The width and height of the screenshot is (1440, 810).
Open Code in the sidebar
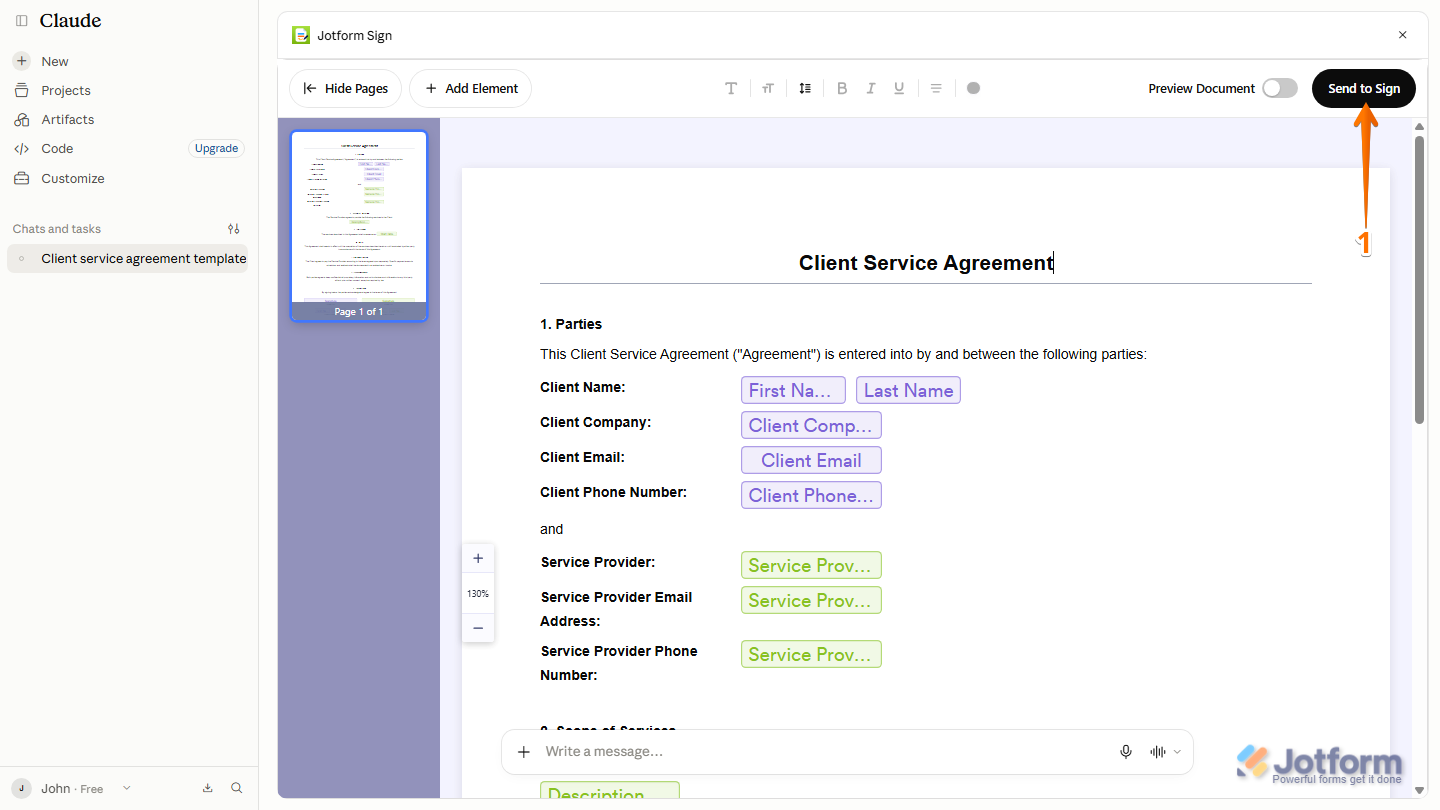tap(57, 148)
